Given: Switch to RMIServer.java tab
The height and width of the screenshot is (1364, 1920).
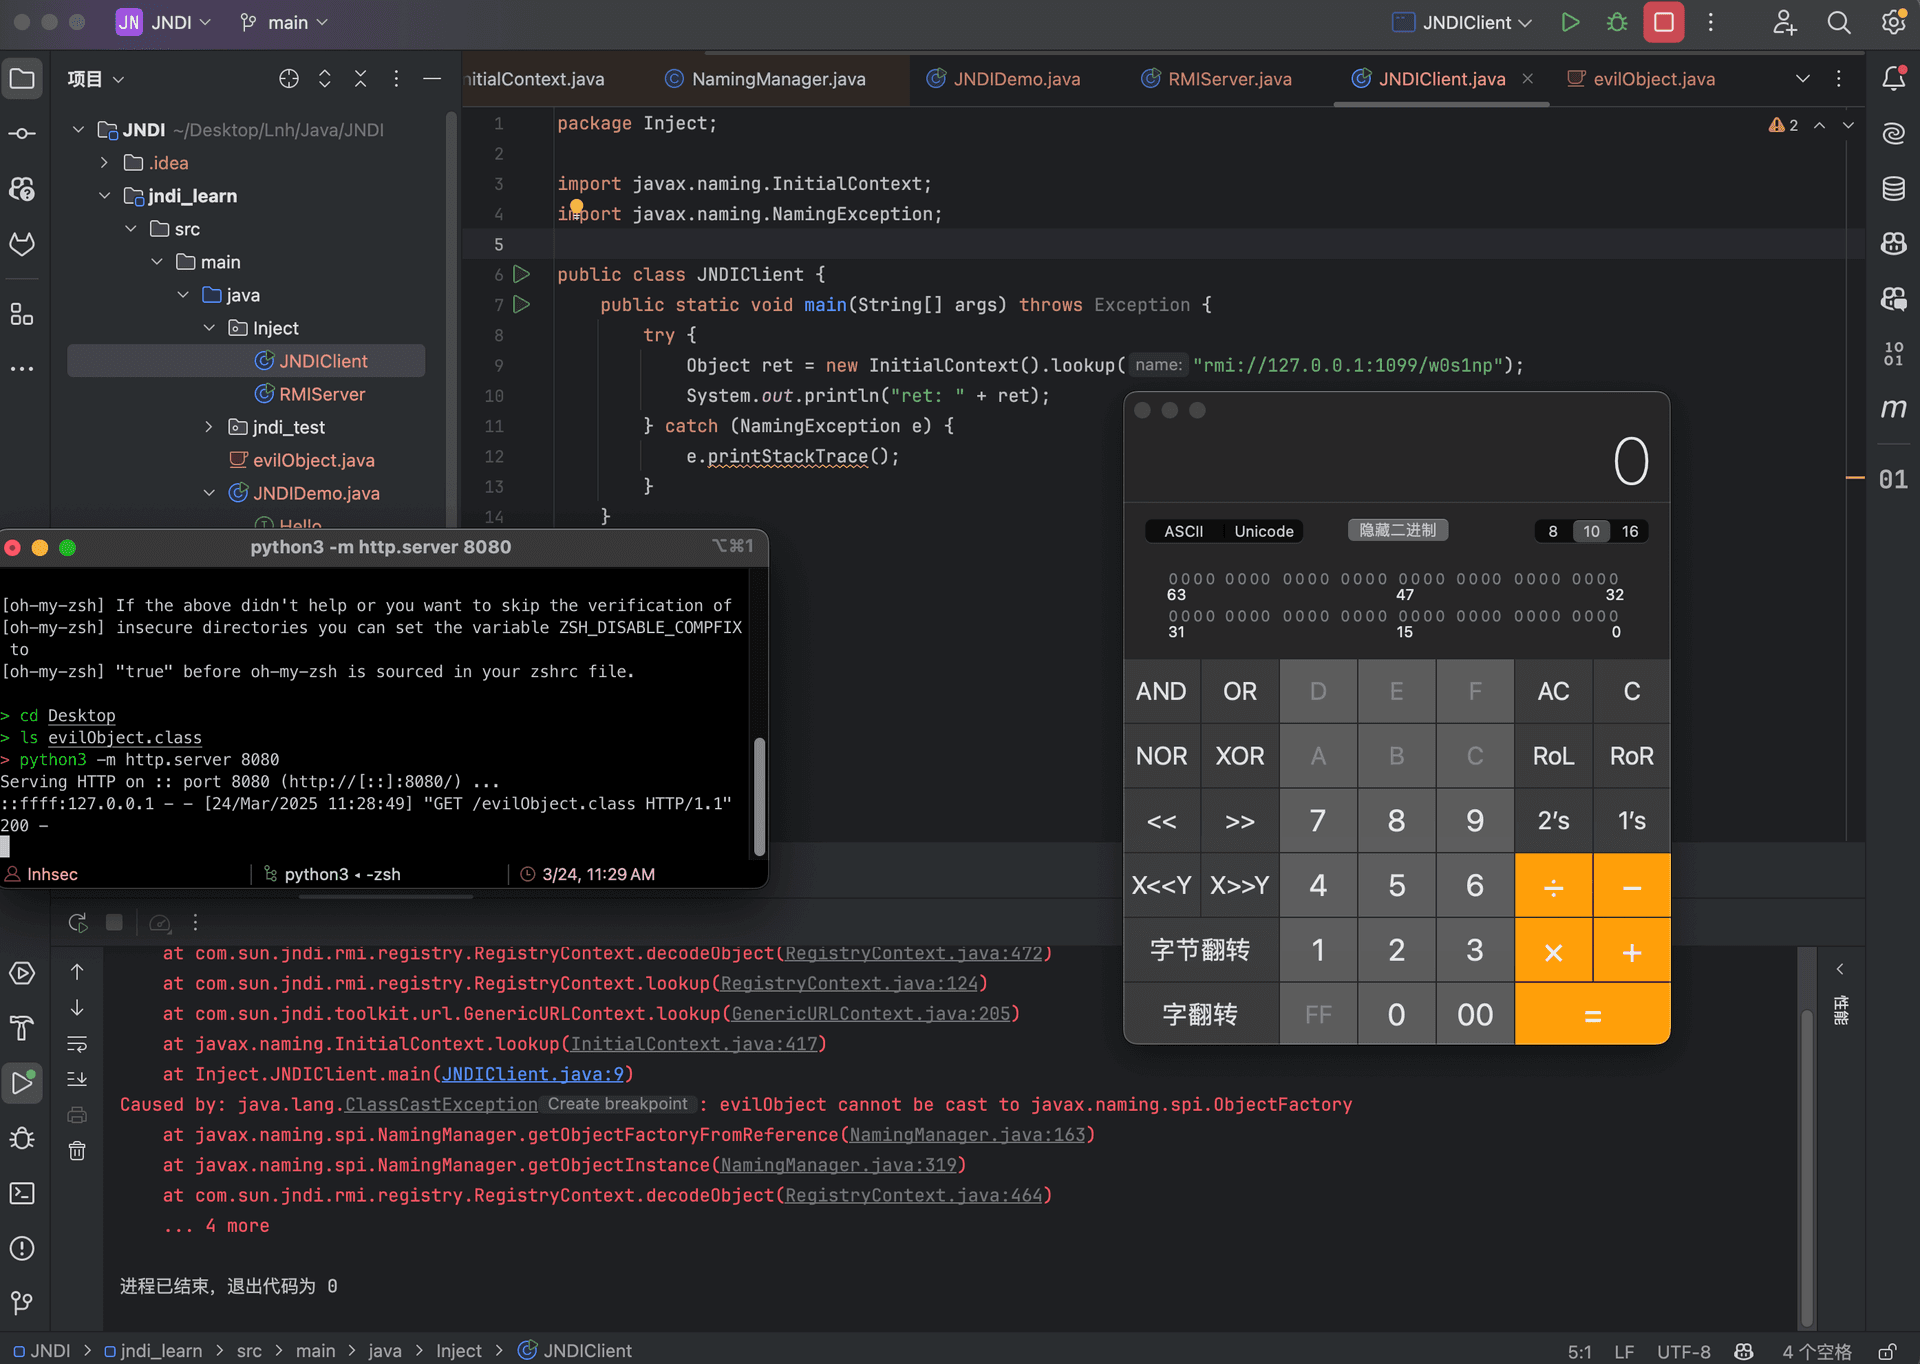Looking at the screenshot, I should coord(1217,79).
